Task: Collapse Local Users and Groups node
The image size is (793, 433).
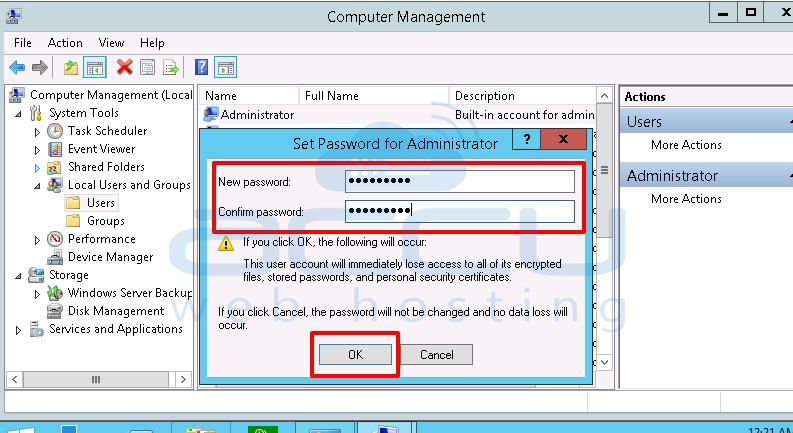Action: click(x=37, y=186)
